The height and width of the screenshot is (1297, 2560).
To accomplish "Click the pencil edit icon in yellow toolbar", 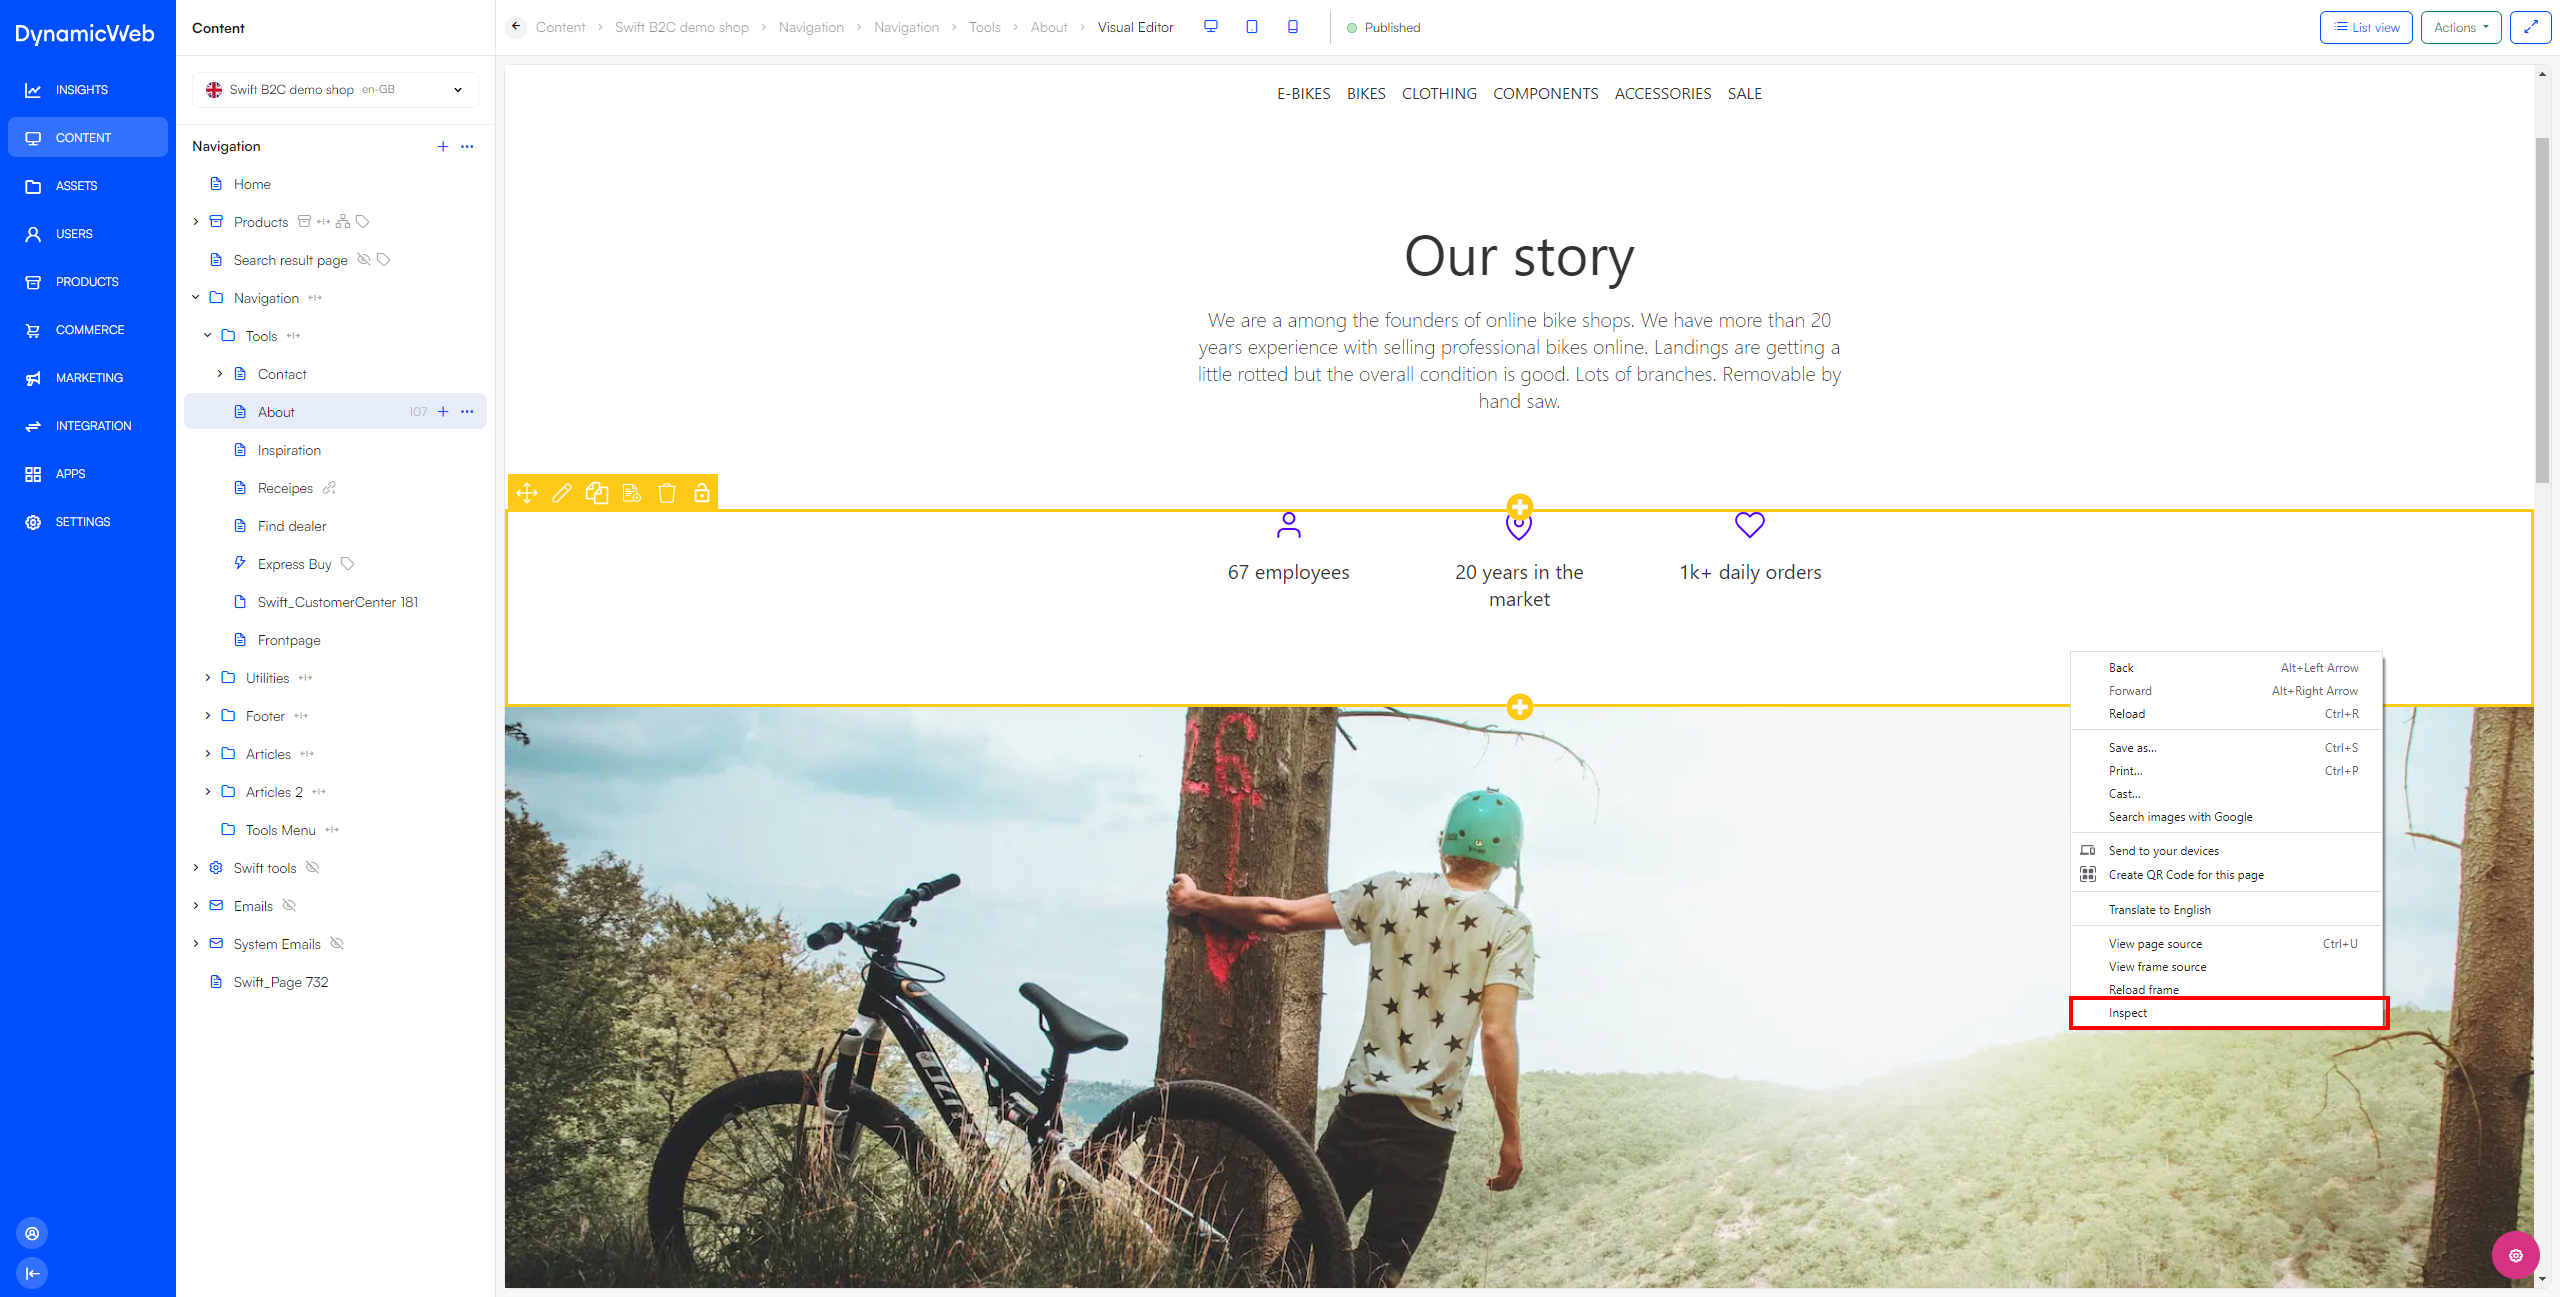I will [x=562, y=493].
